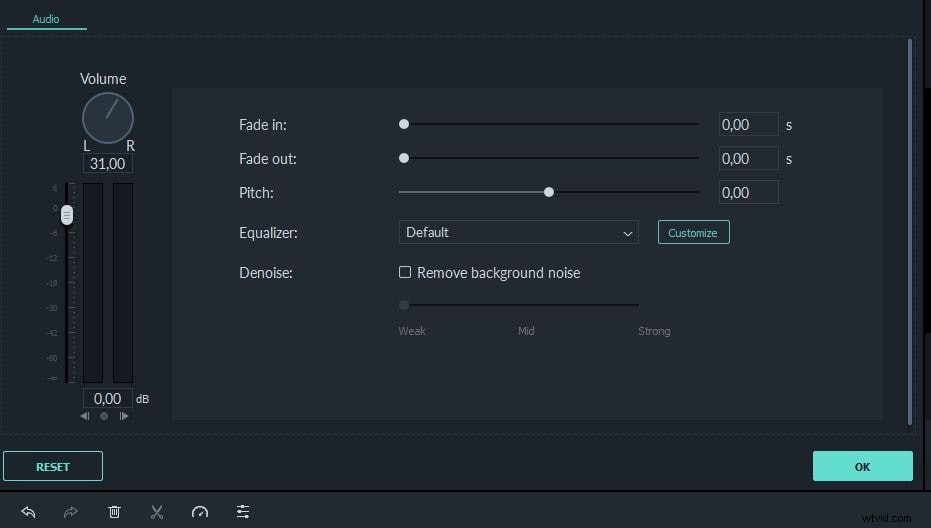Click the trash delete icon

point(114,512)
